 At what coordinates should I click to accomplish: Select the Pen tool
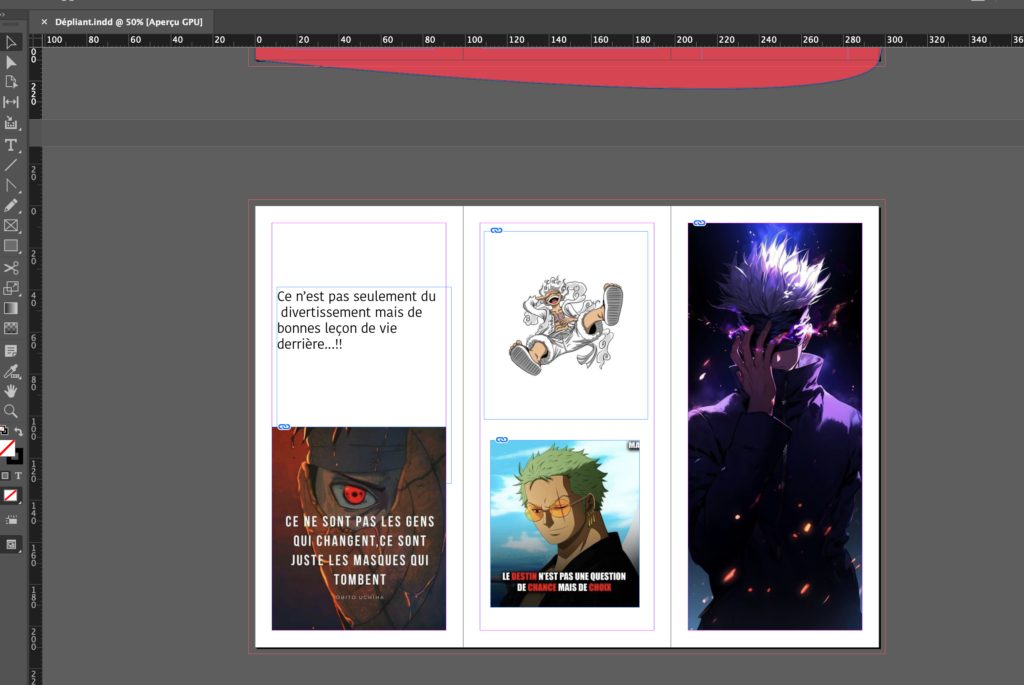11,186
